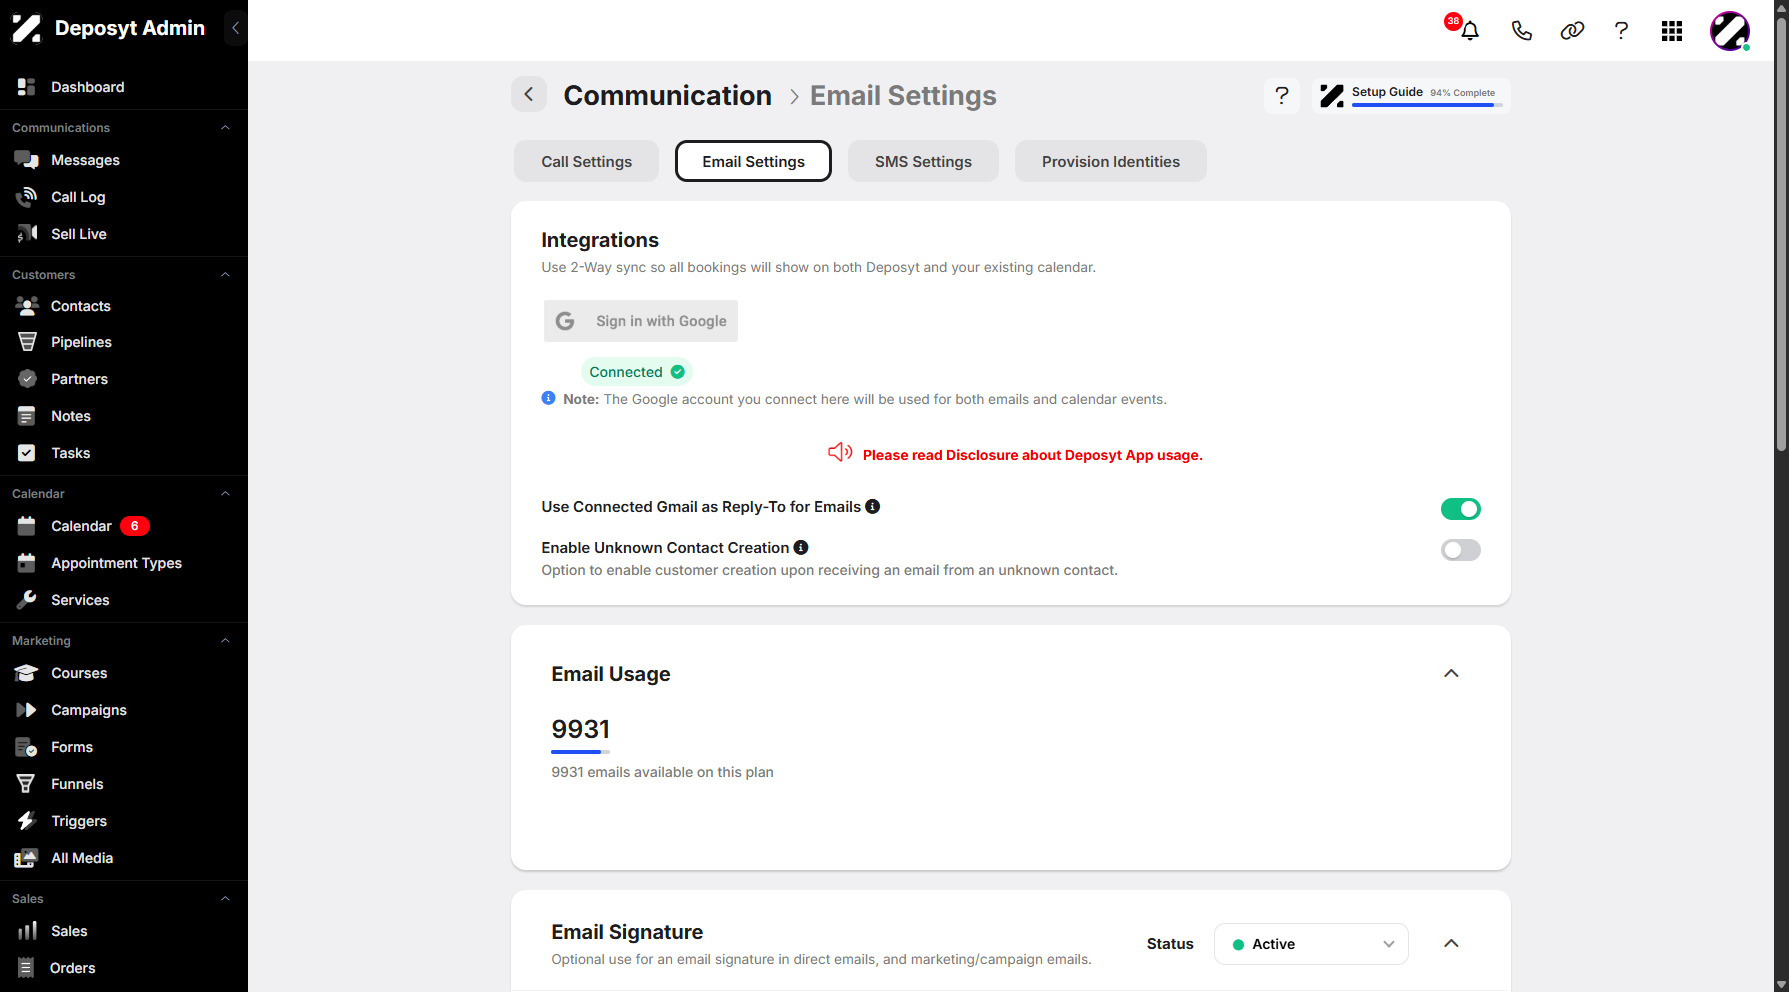Click the scroll down arrow at the bottom of the scrollbar
The height and width of the screenshot is (992, 1789).
(x=1781, y=984)
